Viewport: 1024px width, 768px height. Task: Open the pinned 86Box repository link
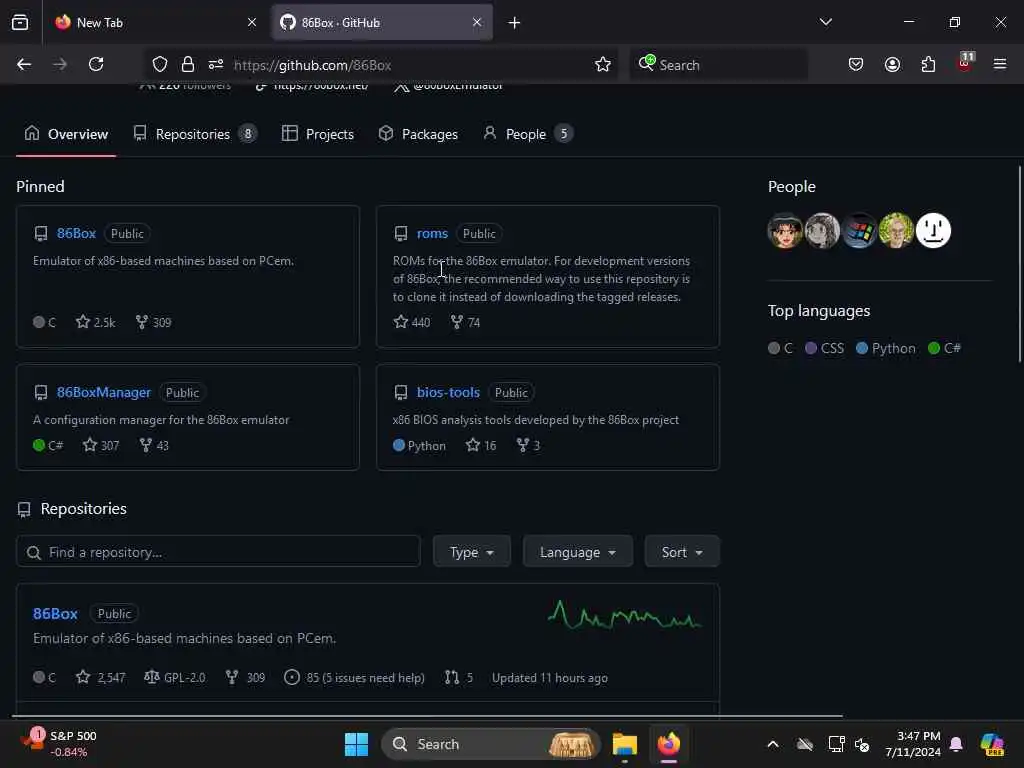coord(76,233)
